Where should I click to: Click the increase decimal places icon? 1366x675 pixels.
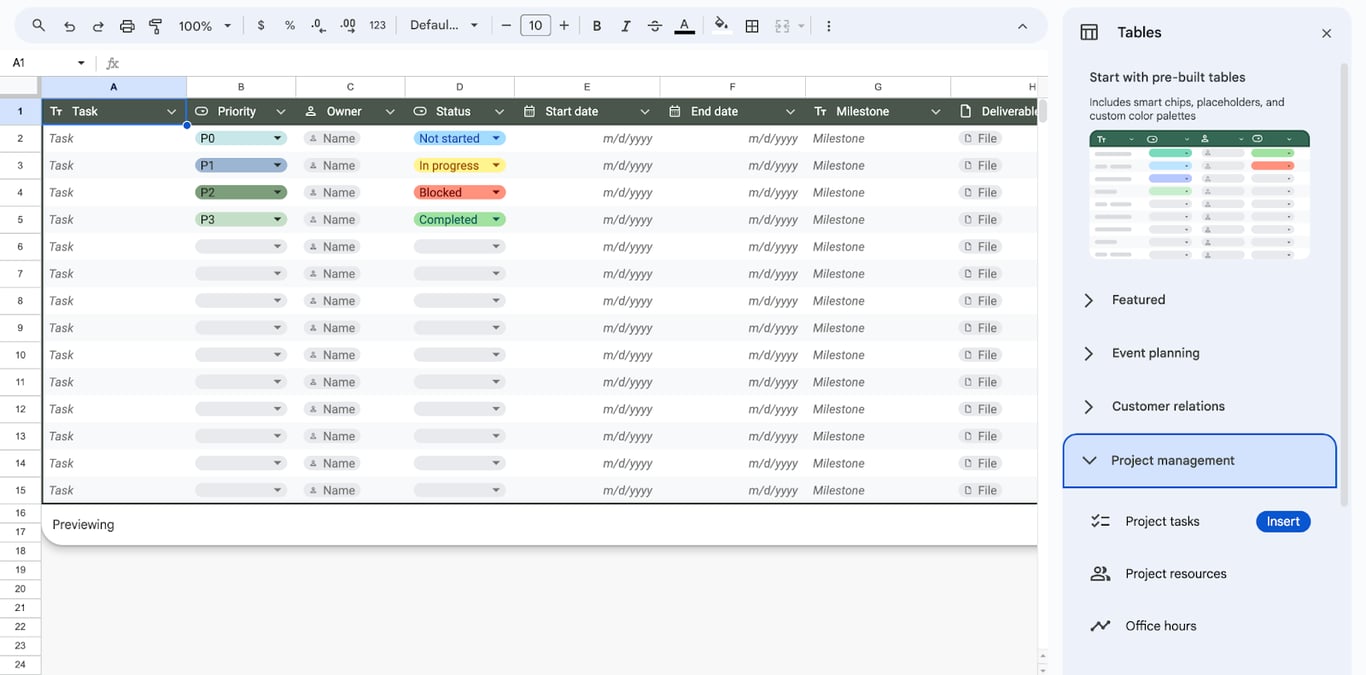[x=348, y=26]
